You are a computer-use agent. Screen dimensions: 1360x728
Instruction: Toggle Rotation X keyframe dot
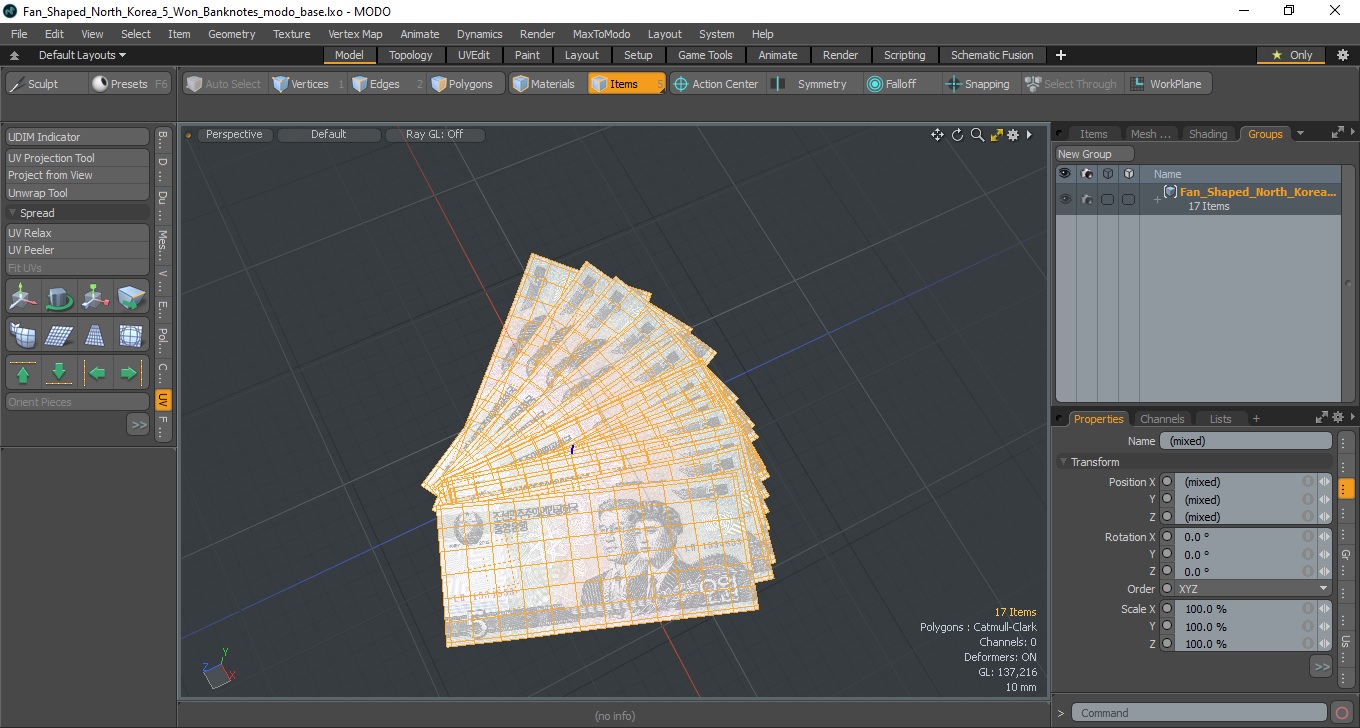coord(1167,537)
